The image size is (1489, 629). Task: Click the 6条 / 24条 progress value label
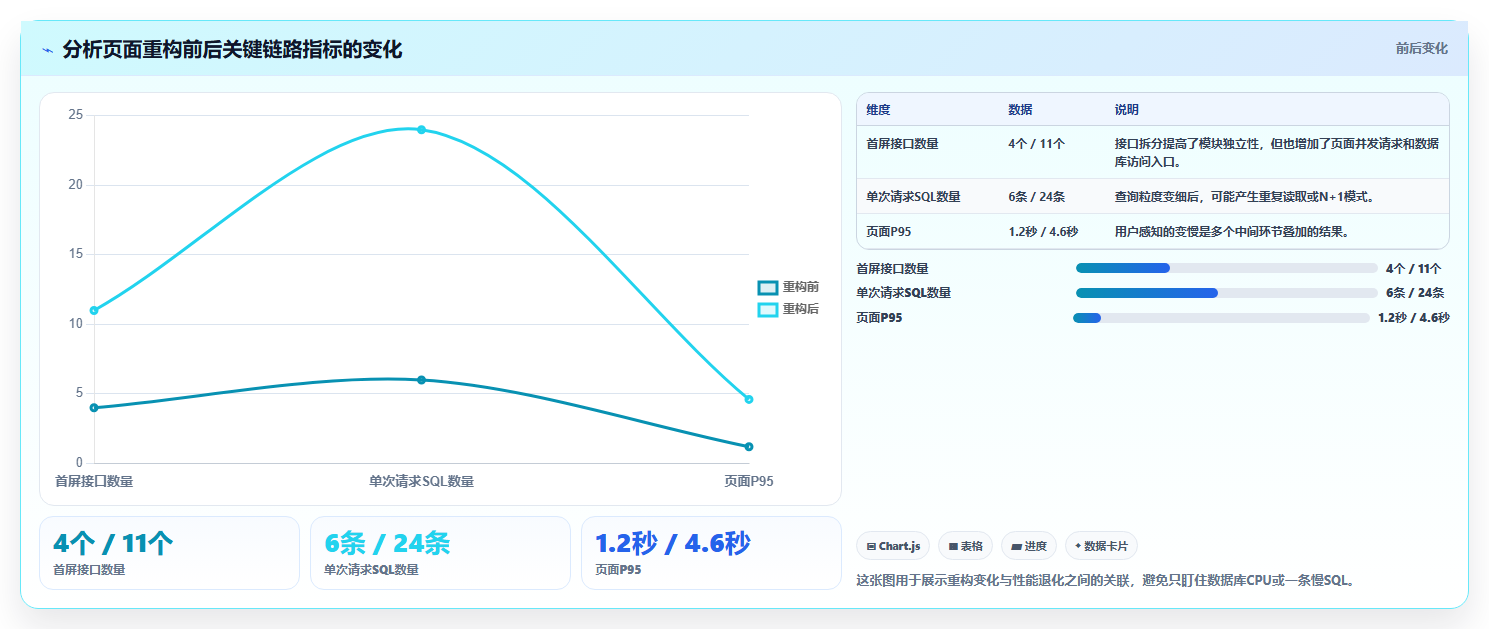pos(1415,293)
